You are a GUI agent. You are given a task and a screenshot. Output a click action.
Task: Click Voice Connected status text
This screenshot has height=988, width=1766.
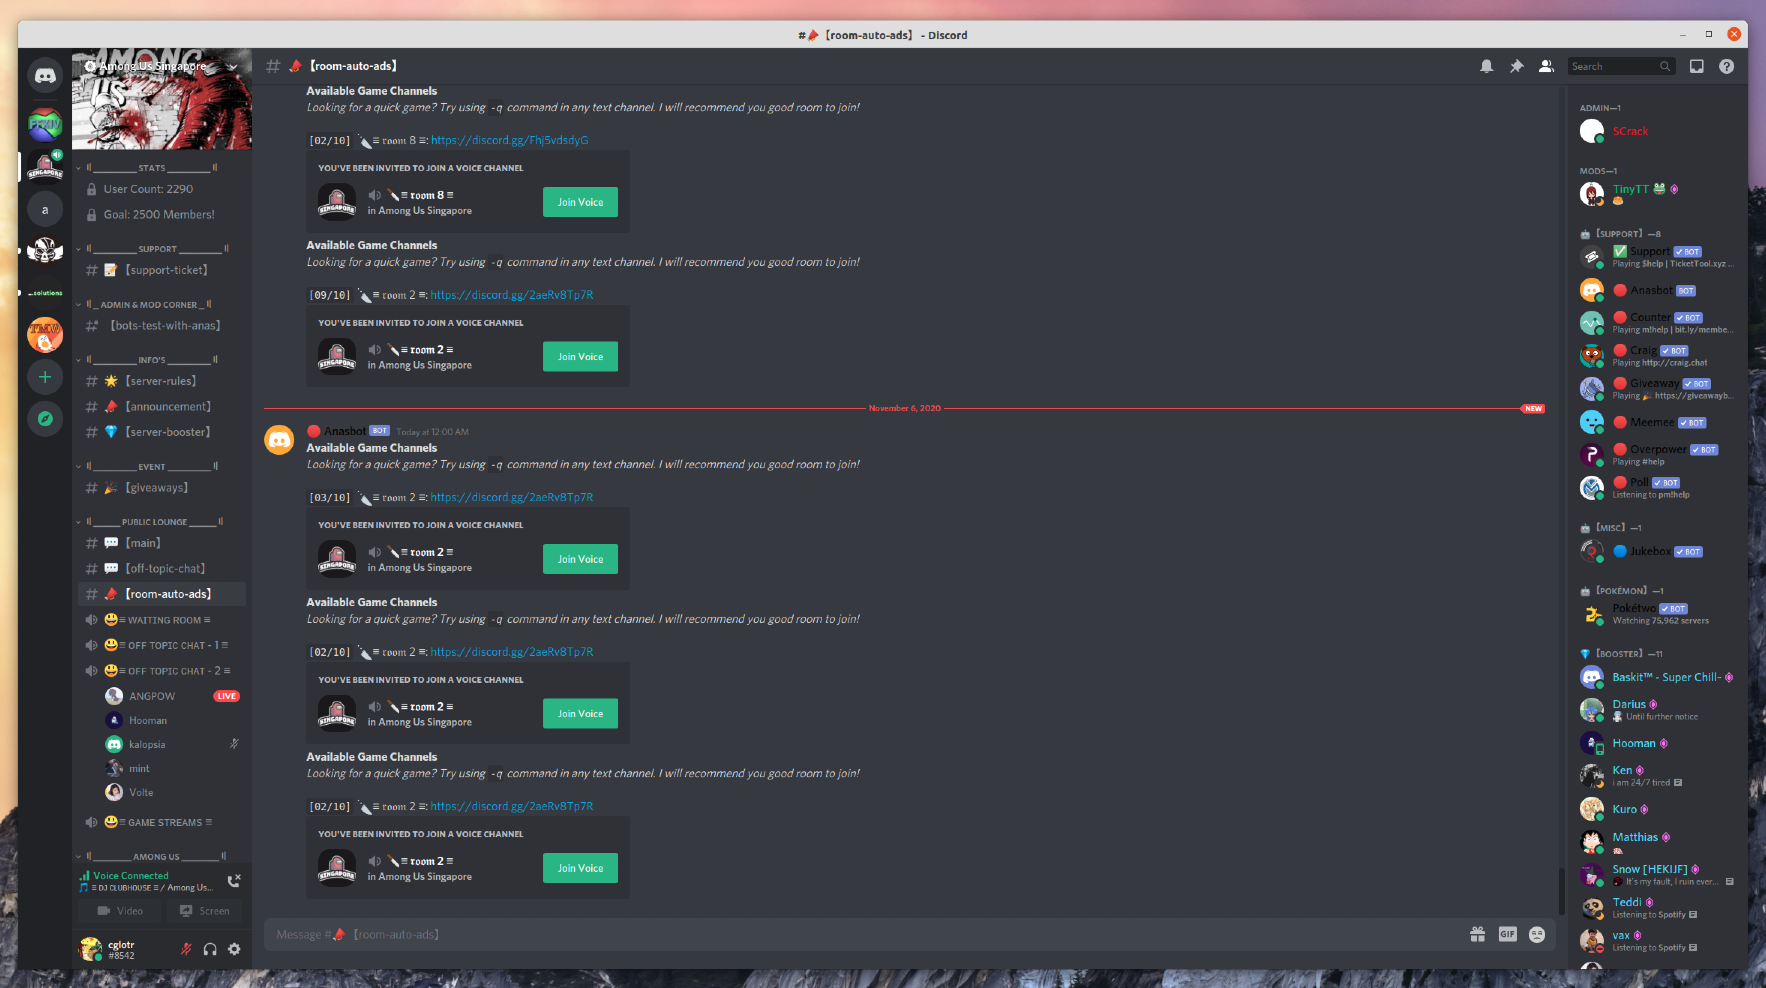coord(131,876)
